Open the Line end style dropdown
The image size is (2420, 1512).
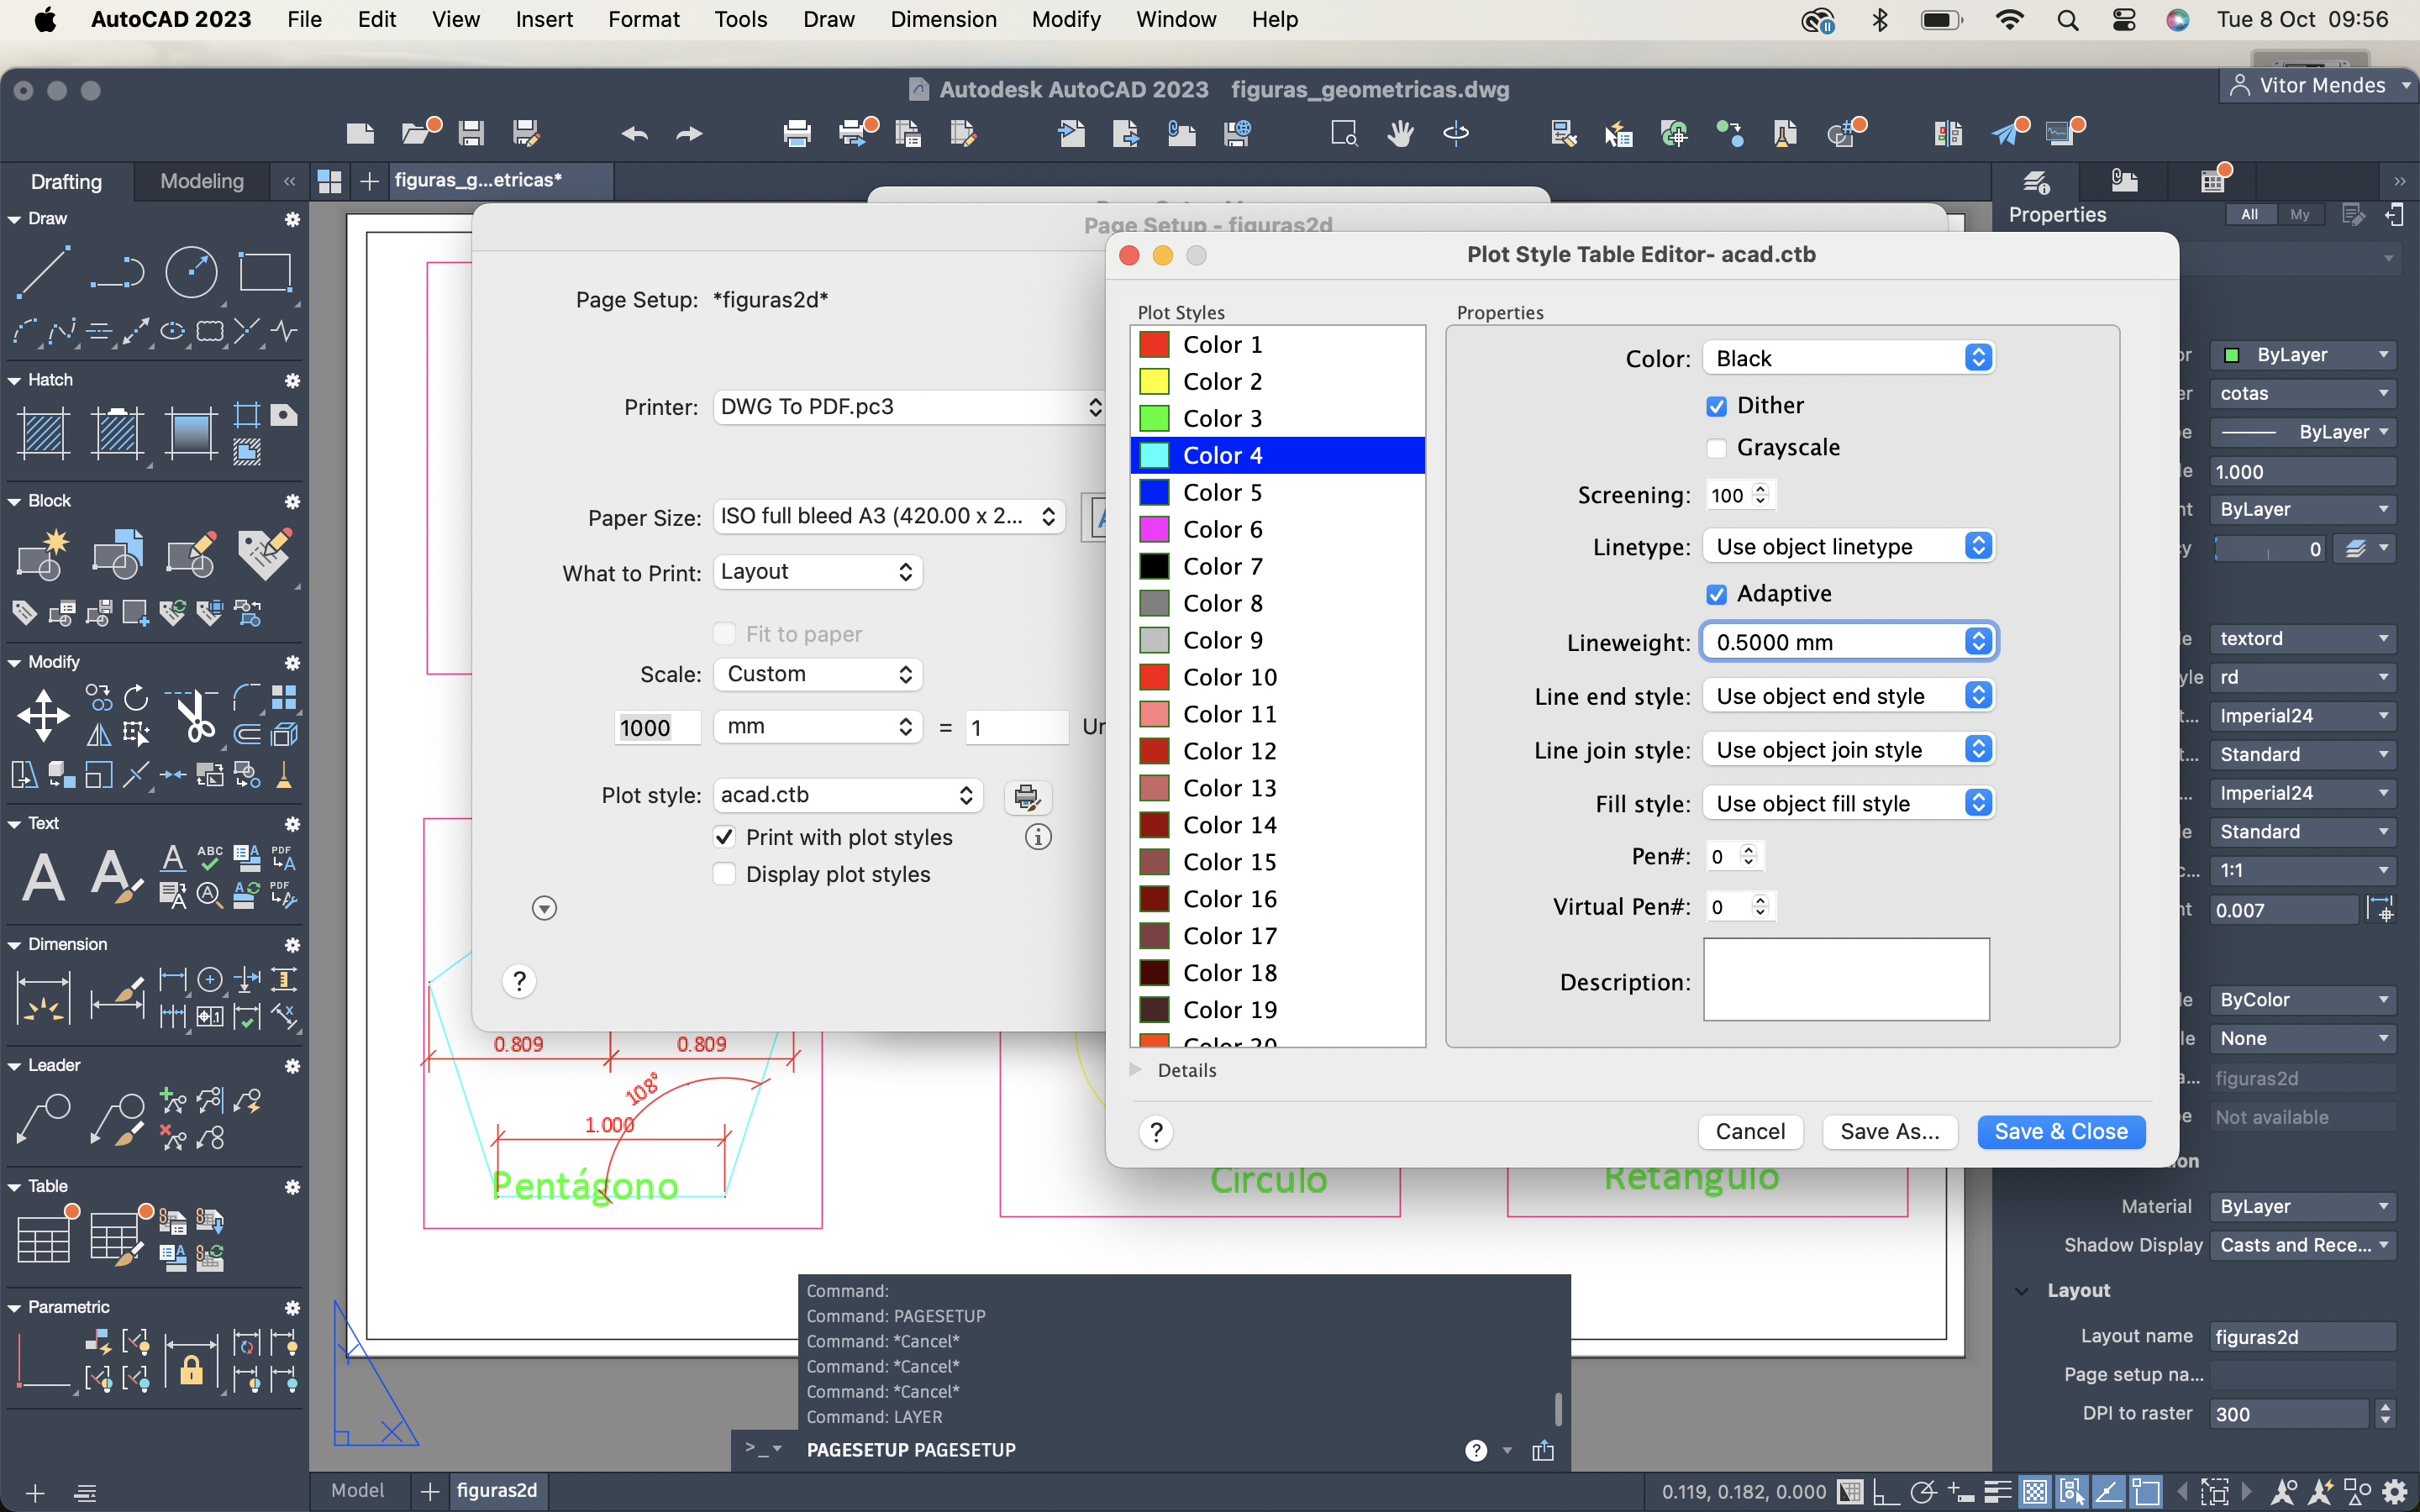[x=1849, y=696]
